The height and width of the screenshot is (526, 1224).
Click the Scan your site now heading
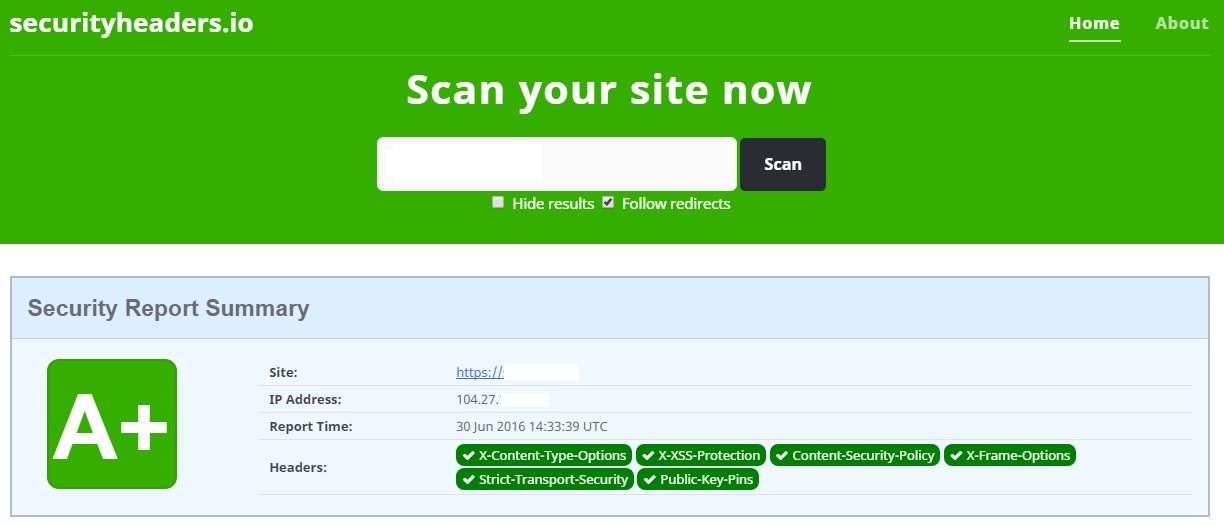[608, 90]
